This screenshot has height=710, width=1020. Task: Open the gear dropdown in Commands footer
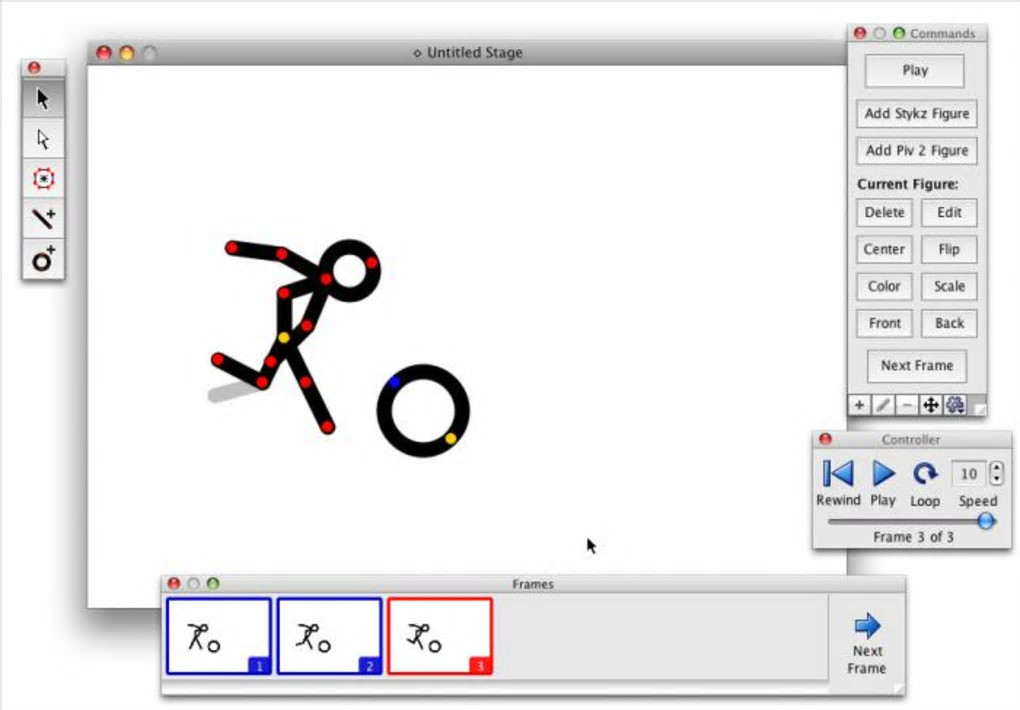click(x=955, y=405)
